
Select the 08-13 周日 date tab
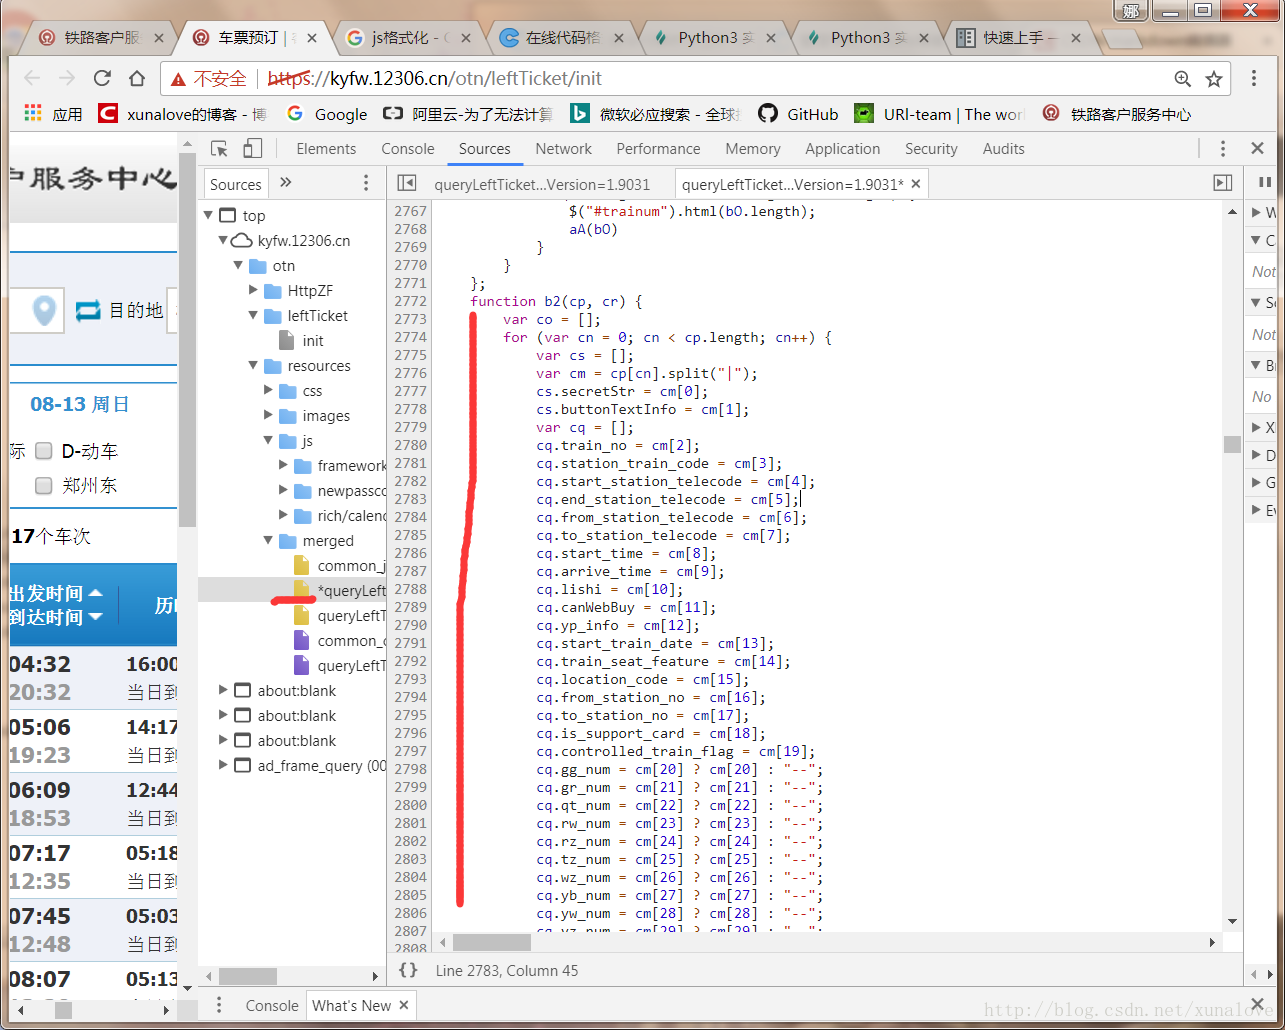[x=80, y=404]
